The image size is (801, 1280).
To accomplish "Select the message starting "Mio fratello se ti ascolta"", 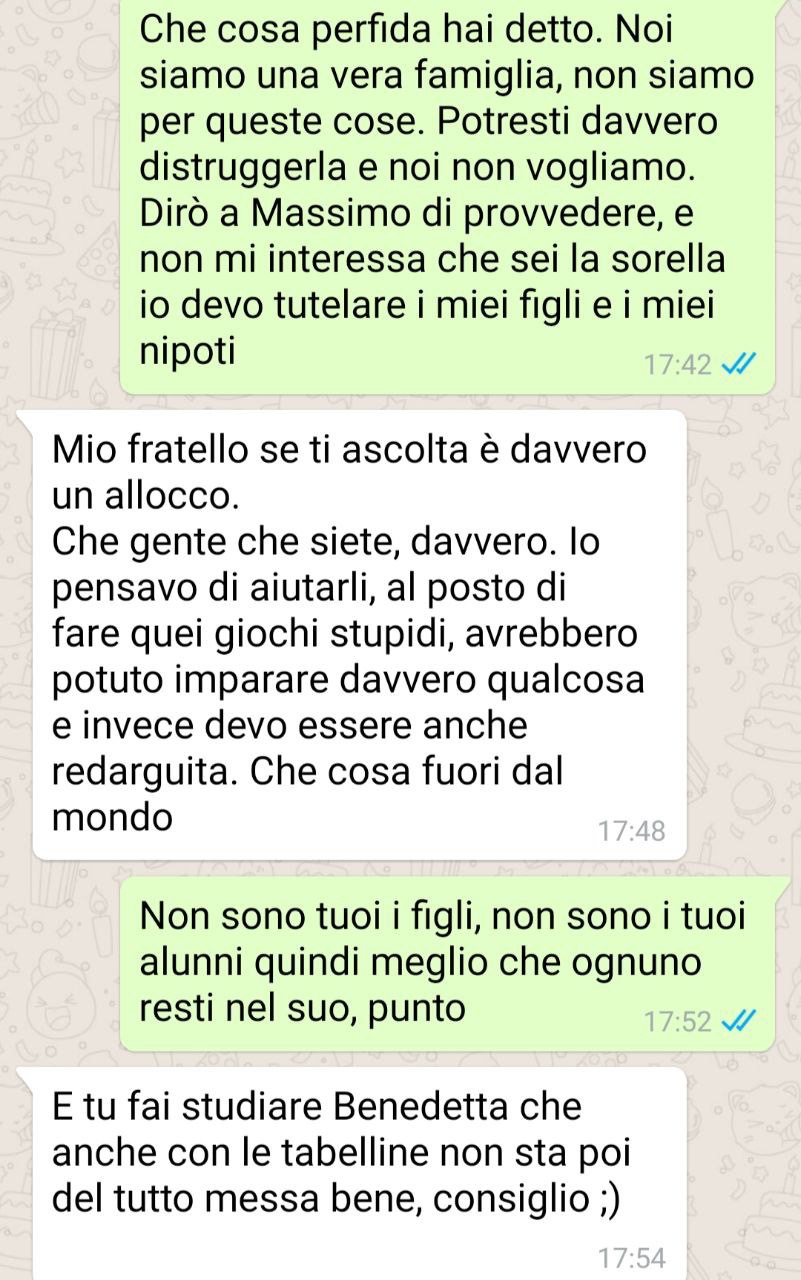I will (360, 635).
